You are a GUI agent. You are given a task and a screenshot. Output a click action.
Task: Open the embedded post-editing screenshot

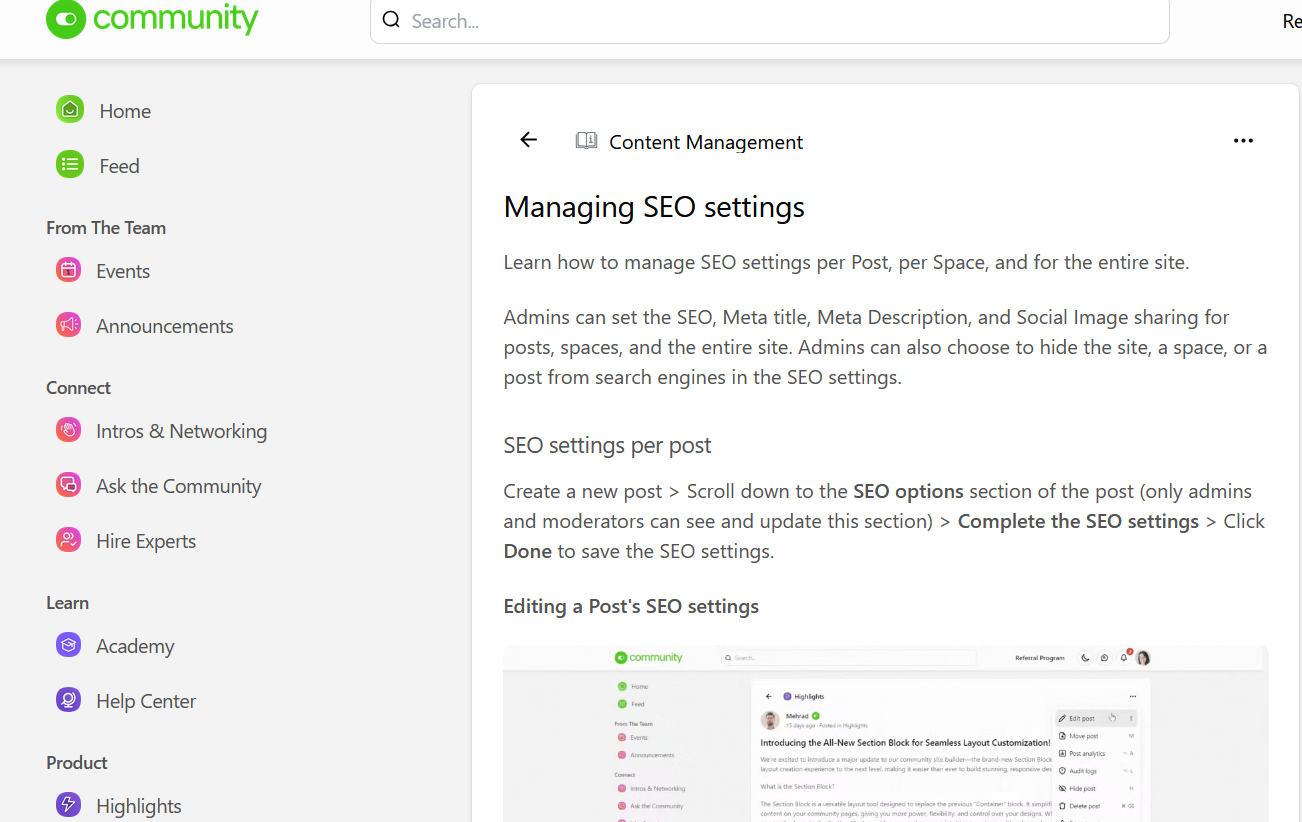(x=885, y=733)
